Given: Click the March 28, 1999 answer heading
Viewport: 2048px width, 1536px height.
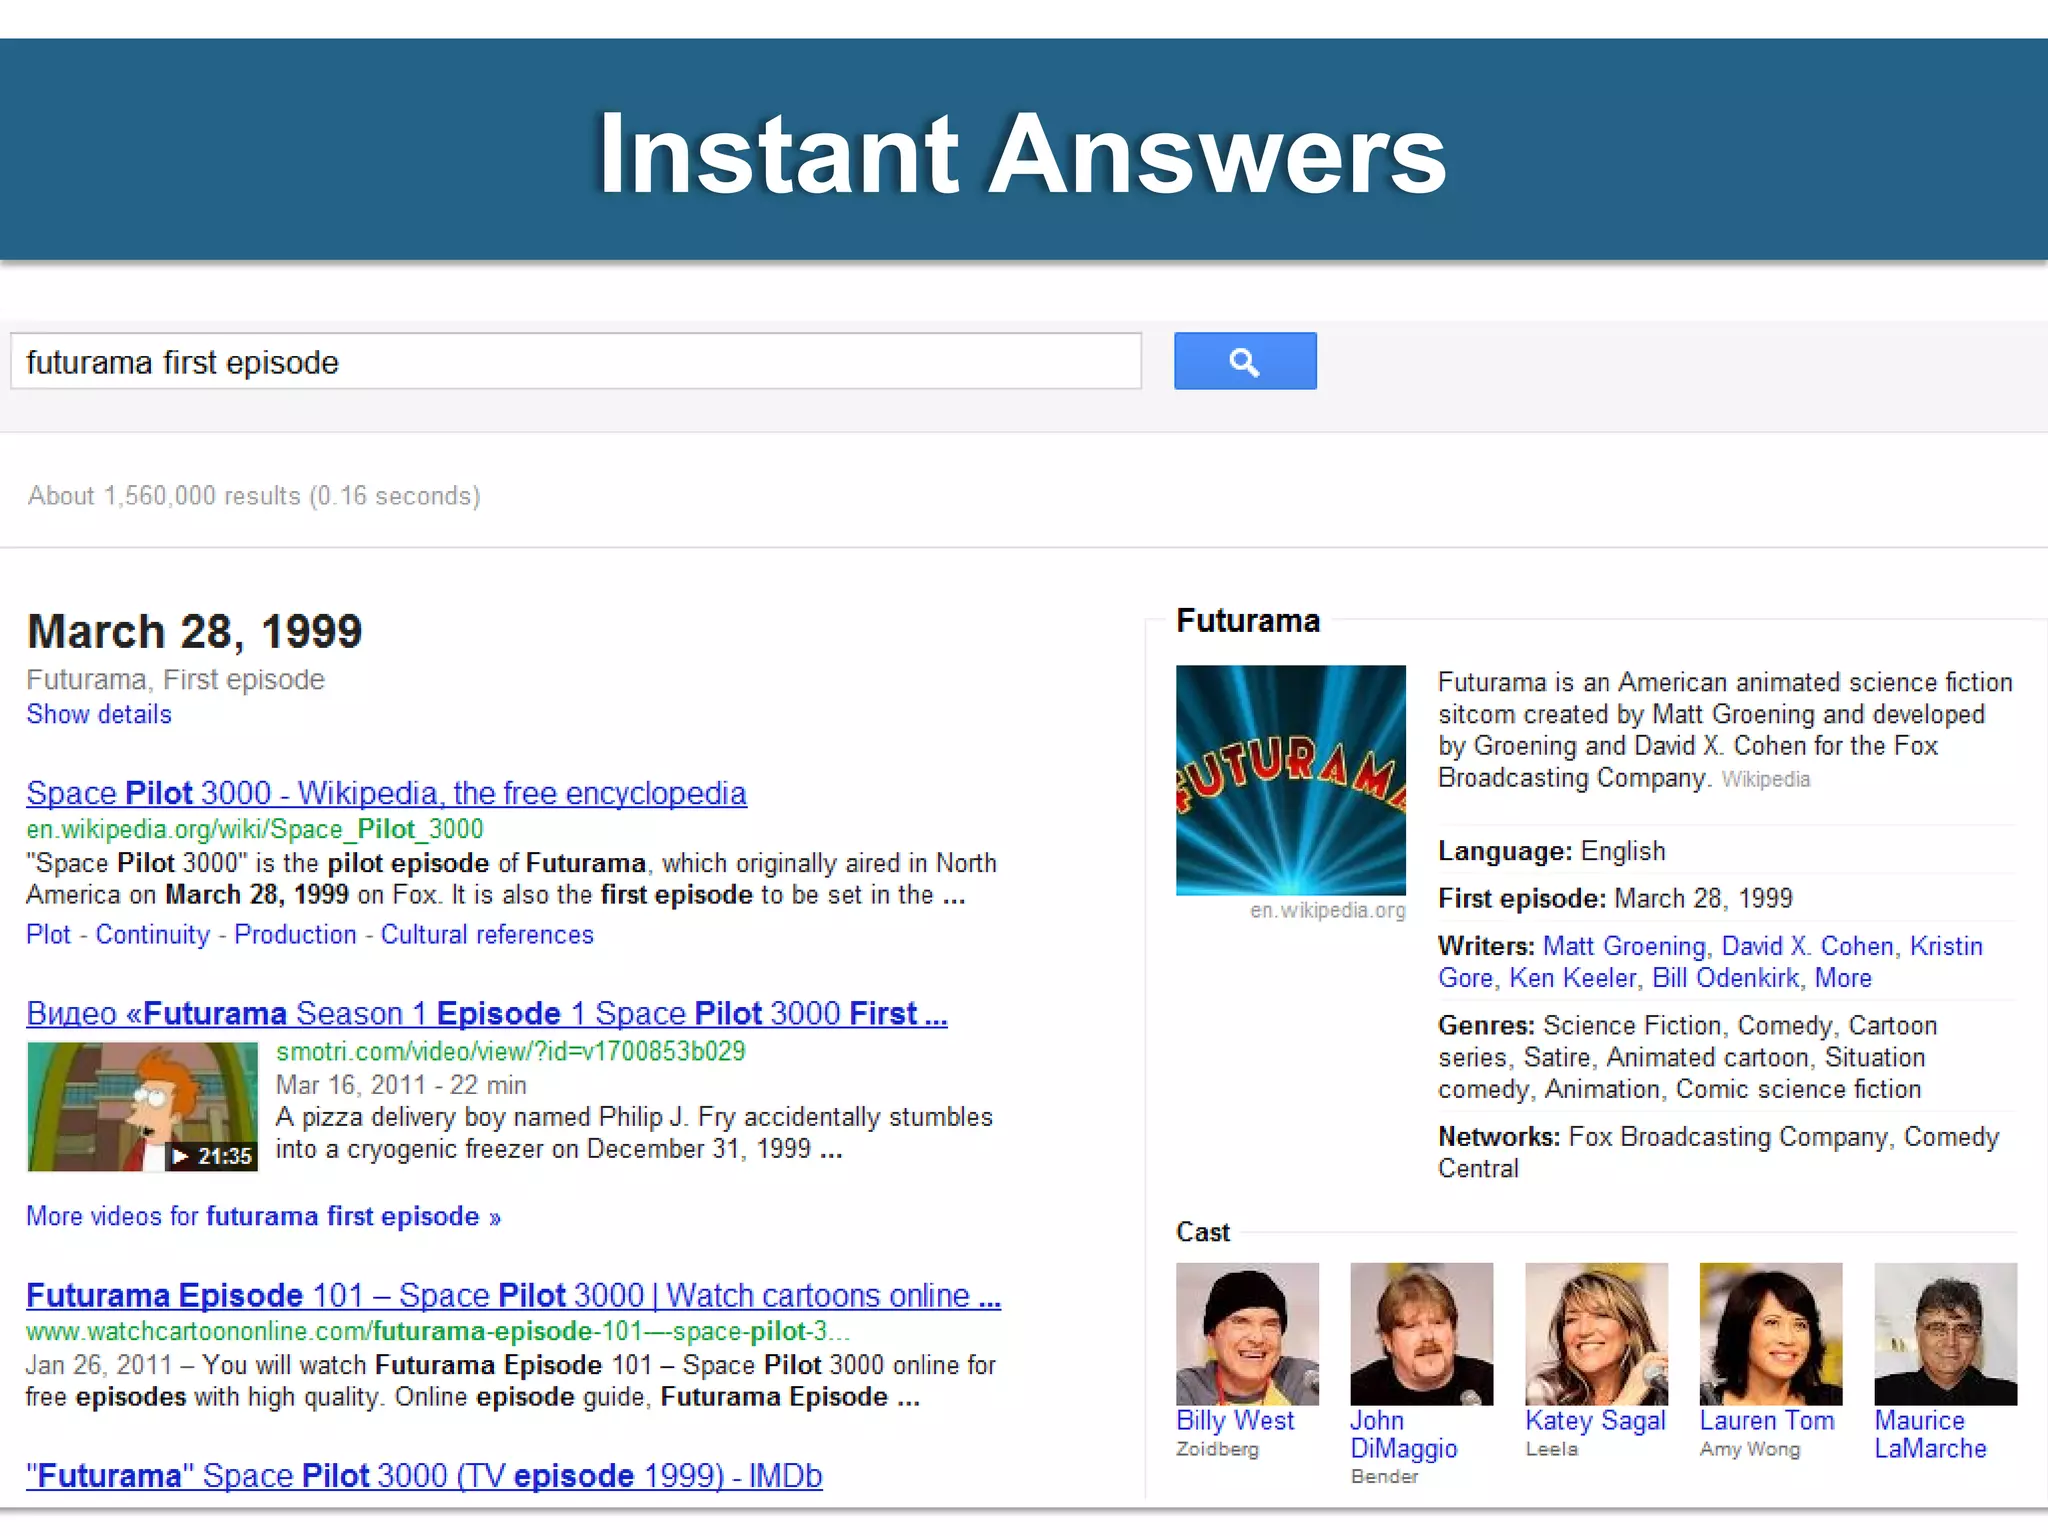Looking at the screenshot, I should (x=195, y=631).
